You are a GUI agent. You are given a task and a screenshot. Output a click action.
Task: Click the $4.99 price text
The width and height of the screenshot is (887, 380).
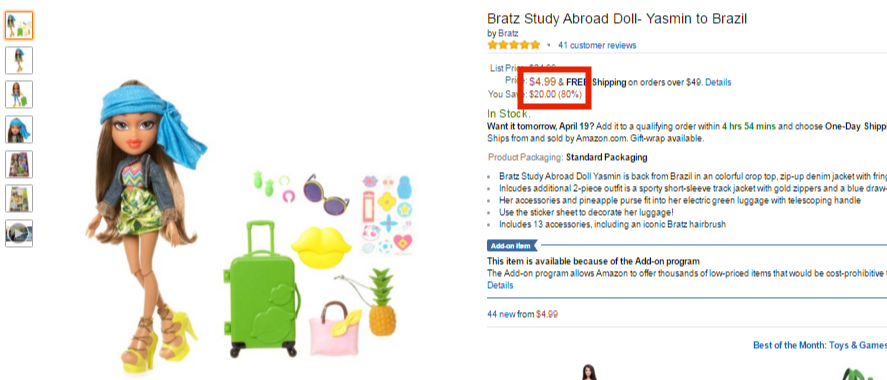[542, 82]
